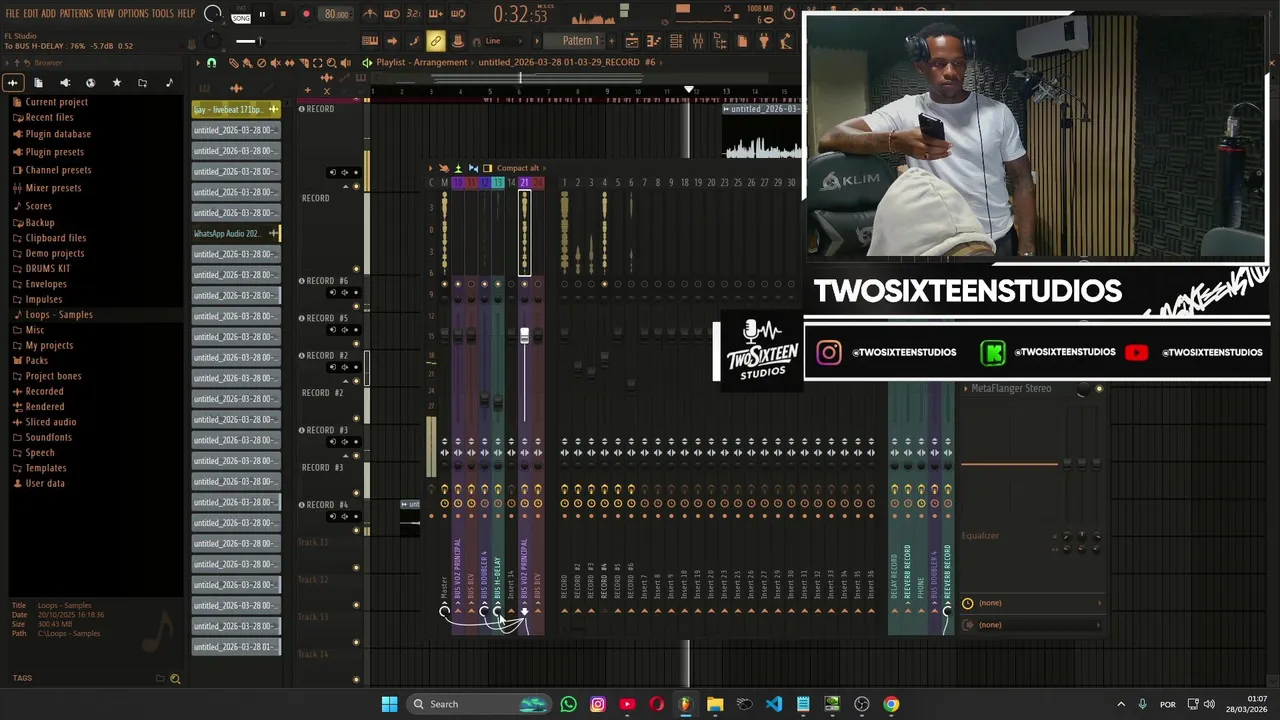Expand the Soundfonts folder
The image size is (1280, 720).
point(48,437)
